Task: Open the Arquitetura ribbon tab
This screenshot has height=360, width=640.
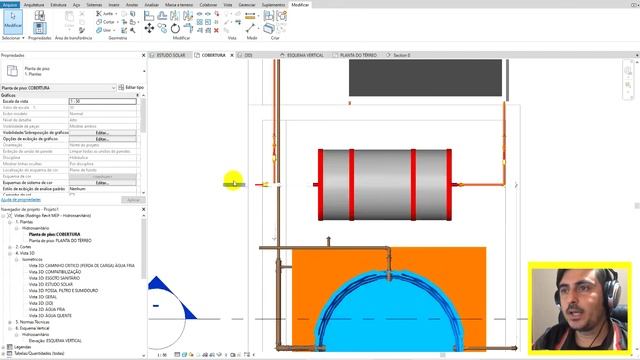Action: [x=34, y=5]
